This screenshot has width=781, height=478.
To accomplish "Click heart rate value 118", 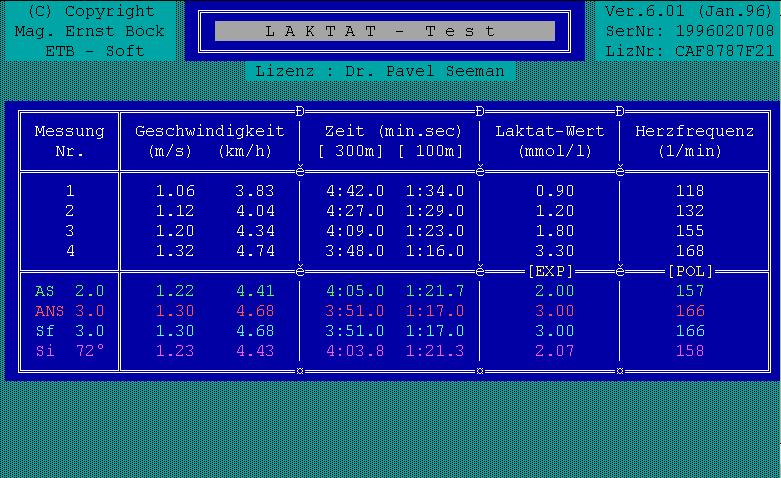I will tap(690, 191).
